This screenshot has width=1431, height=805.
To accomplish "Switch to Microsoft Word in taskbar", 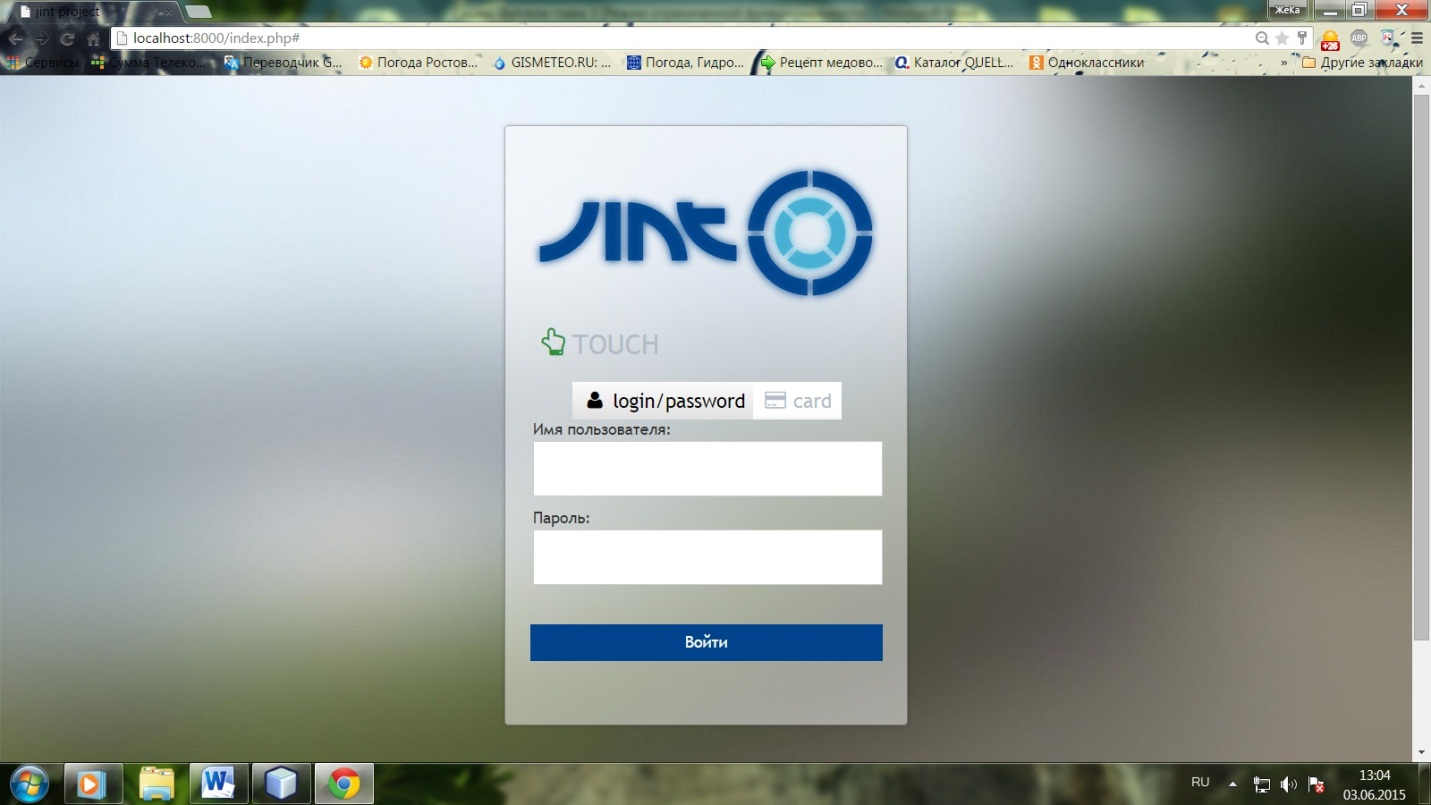I will click(218, 784).
